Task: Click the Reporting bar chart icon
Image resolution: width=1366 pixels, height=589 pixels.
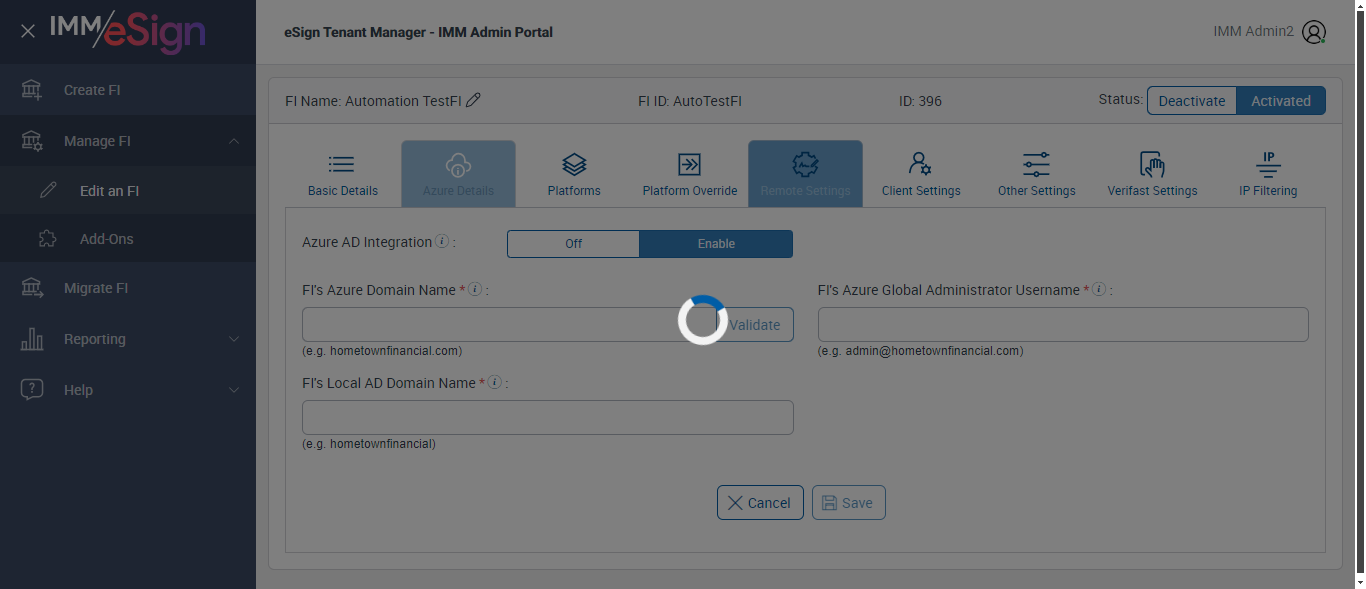Action: (32, 339)
